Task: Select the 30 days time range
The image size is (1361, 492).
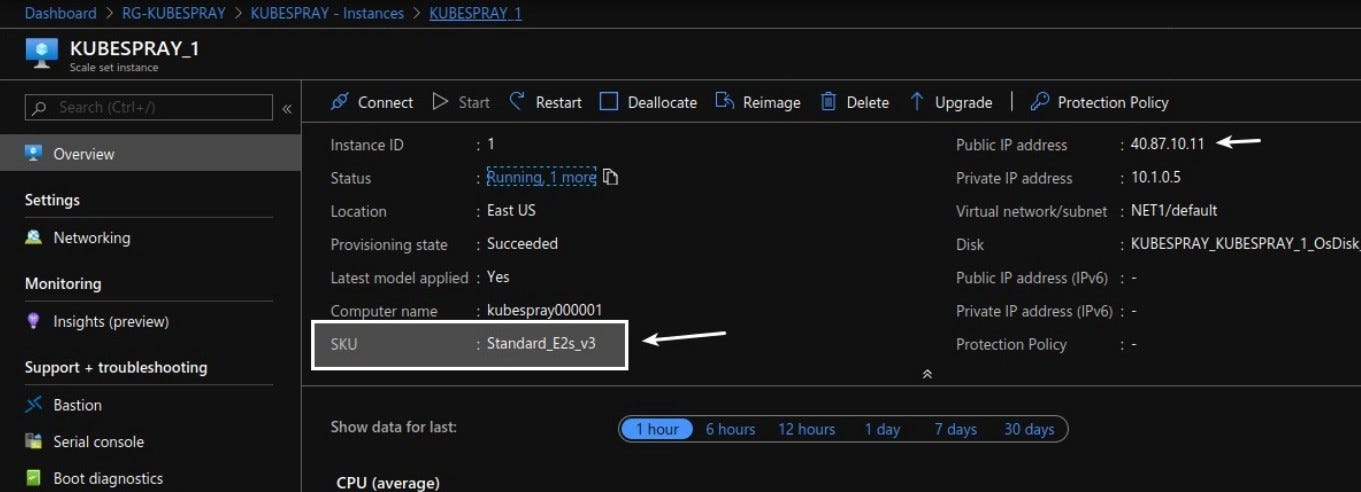Action: click(x=1029, y=429)
